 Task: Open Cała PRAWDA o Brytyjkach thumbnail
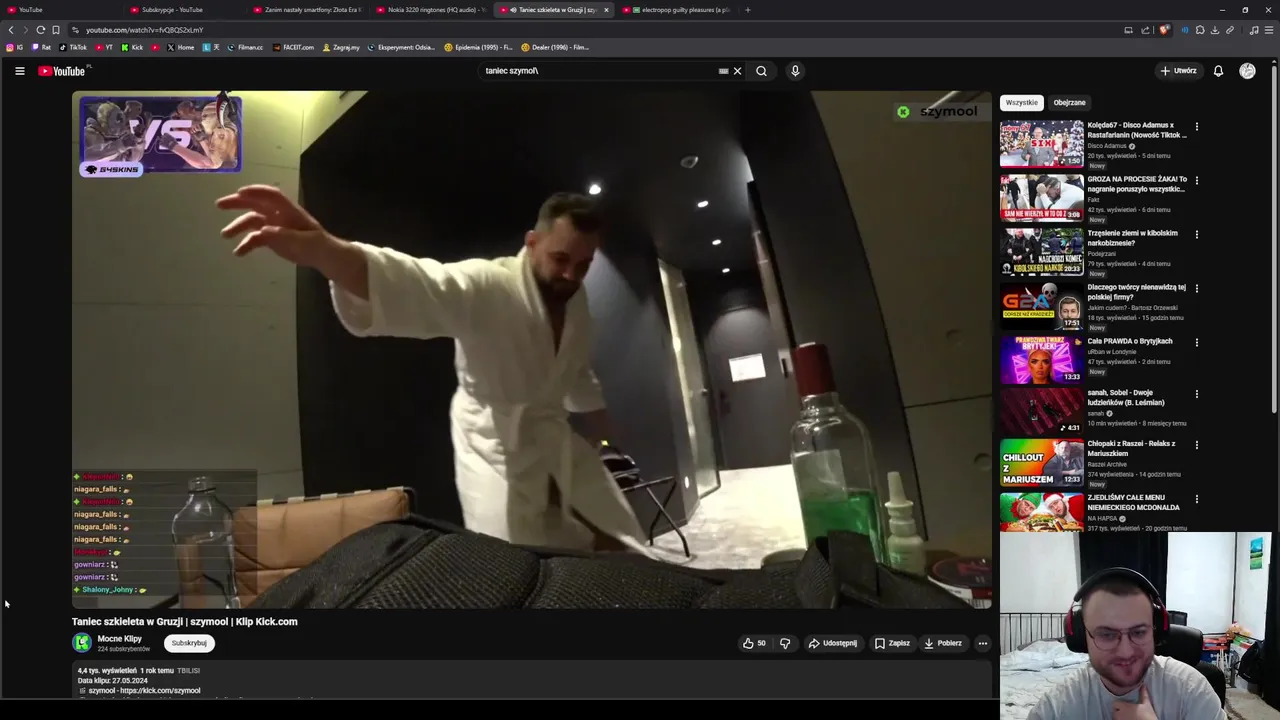pos(1041,359)
